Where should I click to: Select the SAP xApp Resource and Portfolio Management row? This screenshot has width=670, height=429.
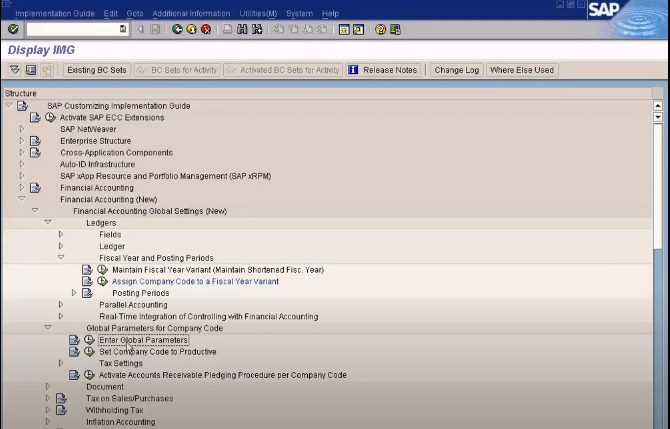click(x=166, y=176)
